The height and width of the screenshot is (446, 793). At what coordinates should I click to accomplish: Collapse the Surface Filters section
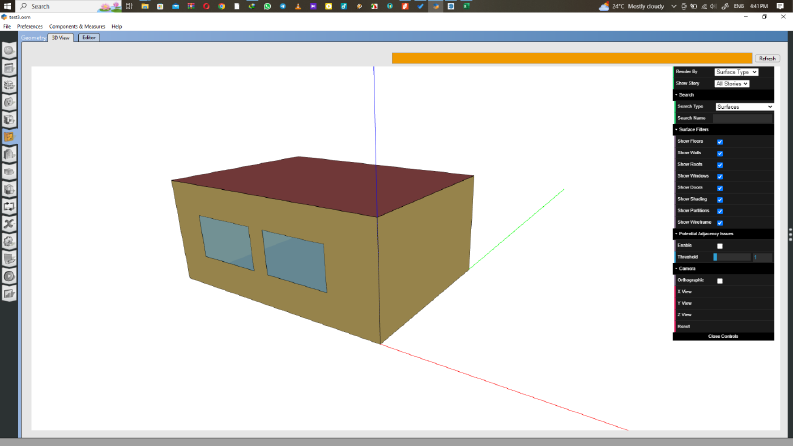723,129
